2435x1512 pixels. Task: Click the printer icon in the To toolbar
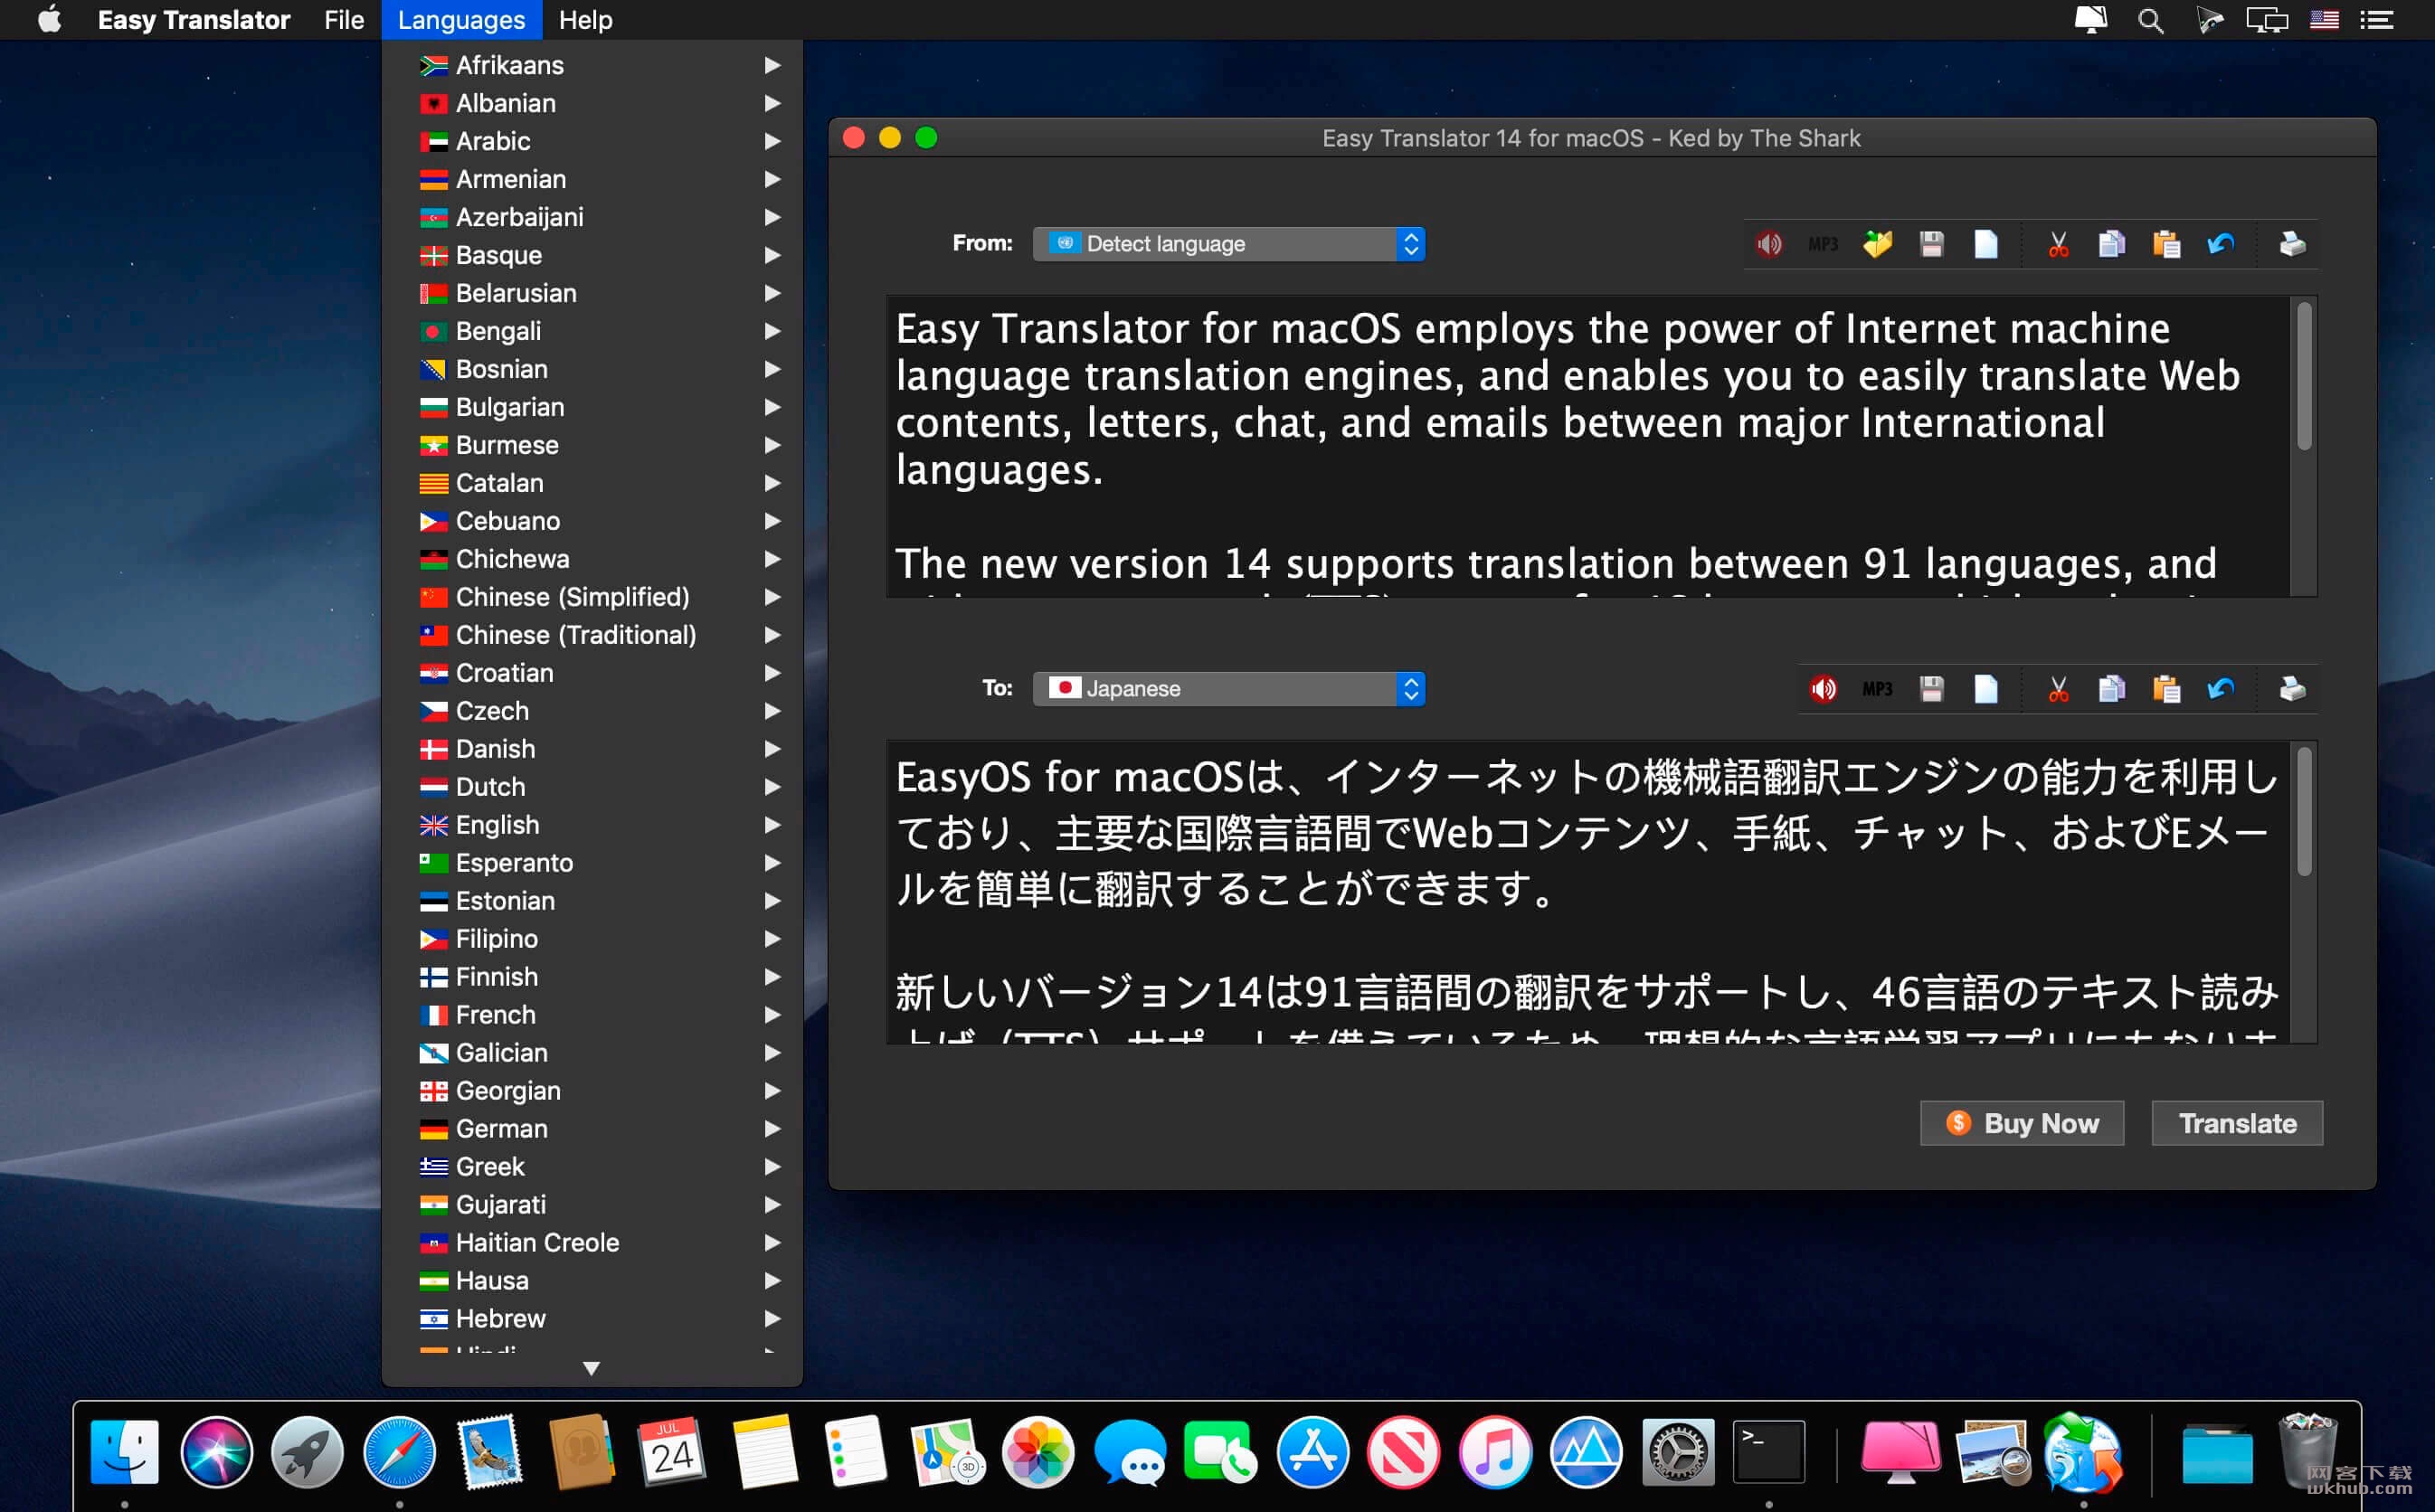pos(2292,688)
